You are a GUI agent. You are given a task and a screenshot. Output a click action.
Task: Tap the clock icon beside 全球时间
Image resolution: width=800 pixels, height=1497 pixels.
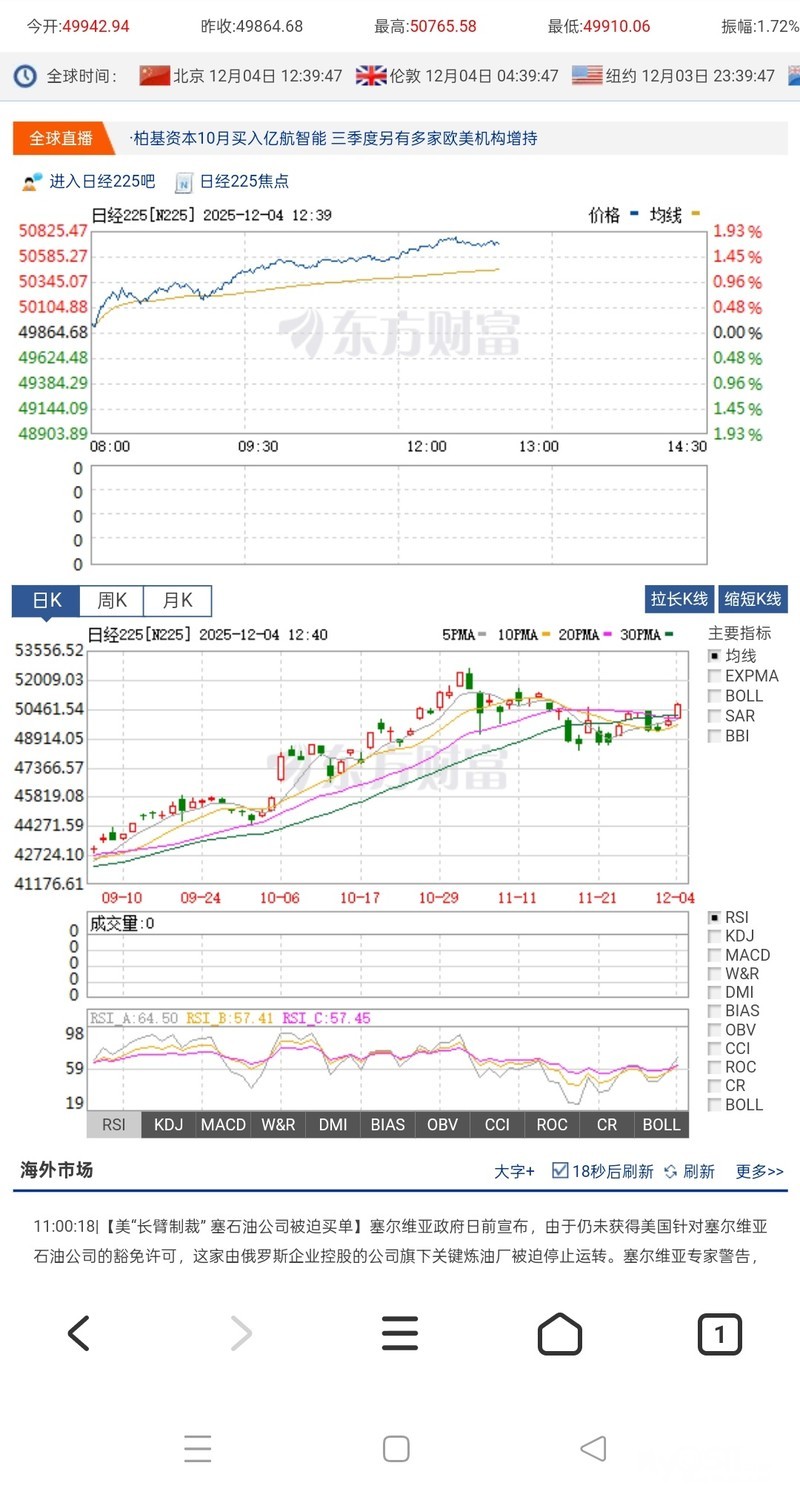(26, 76)
